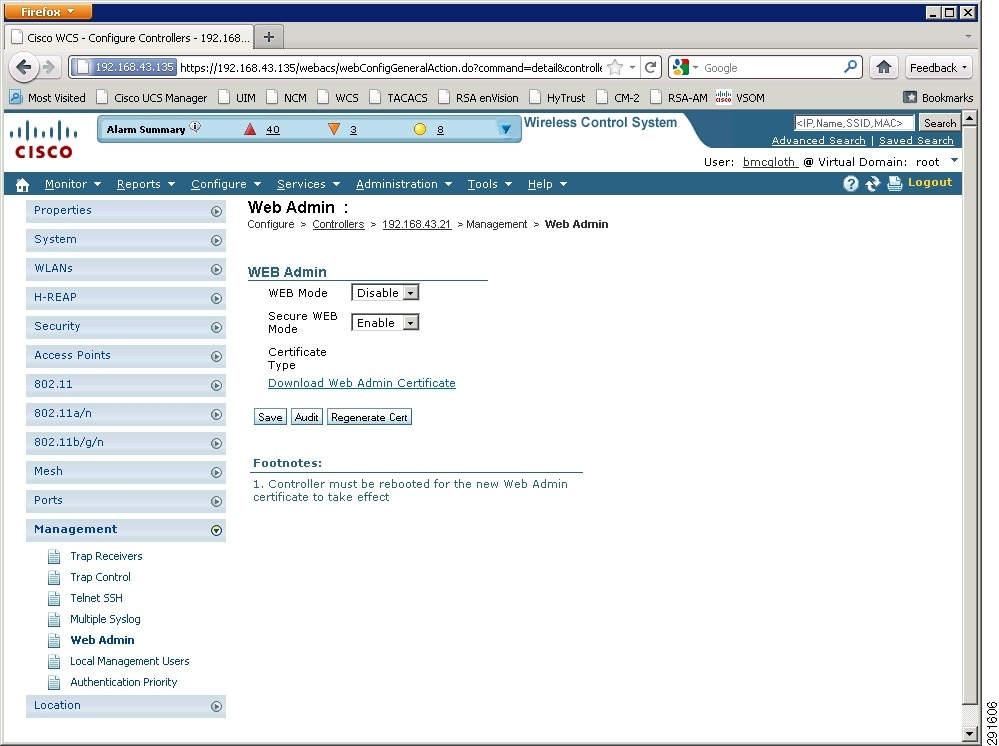Click the IP, Name, SSID, MAC search field

(854, 123)
